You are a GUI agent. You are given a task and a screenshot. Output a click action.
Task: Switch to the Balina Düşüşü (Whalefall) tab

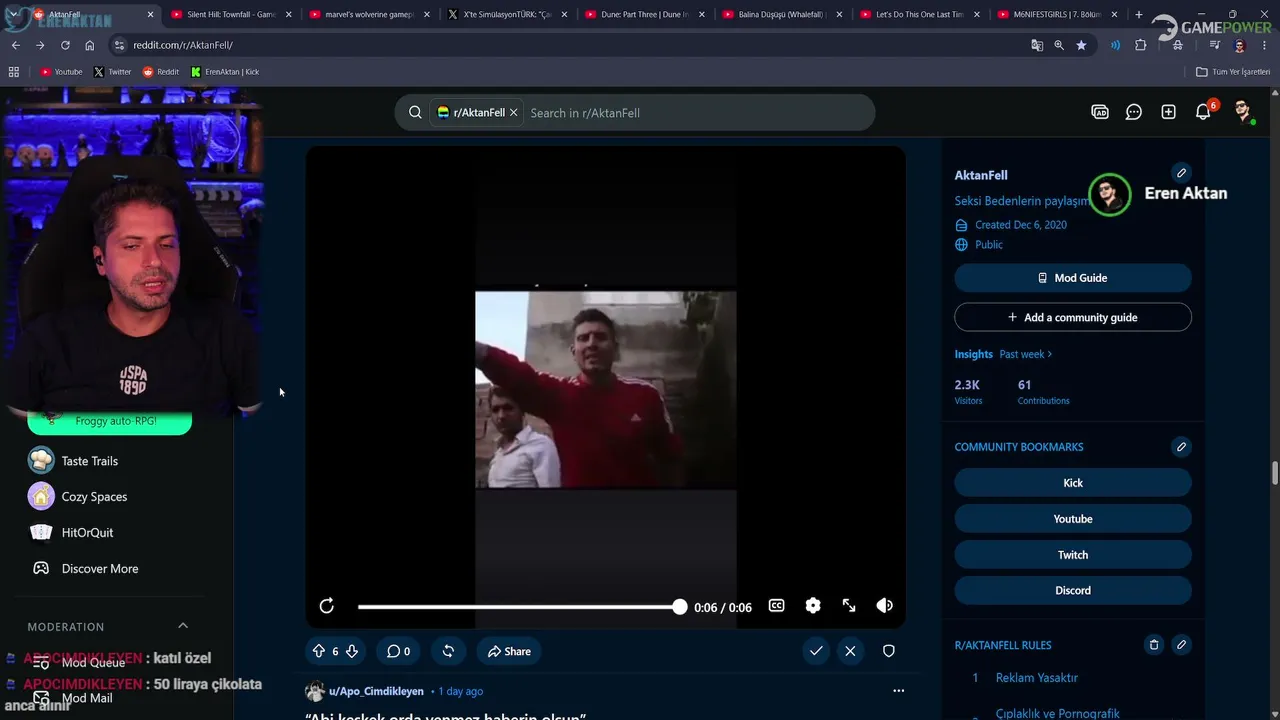pyautogui.click(x=782, y=15)
